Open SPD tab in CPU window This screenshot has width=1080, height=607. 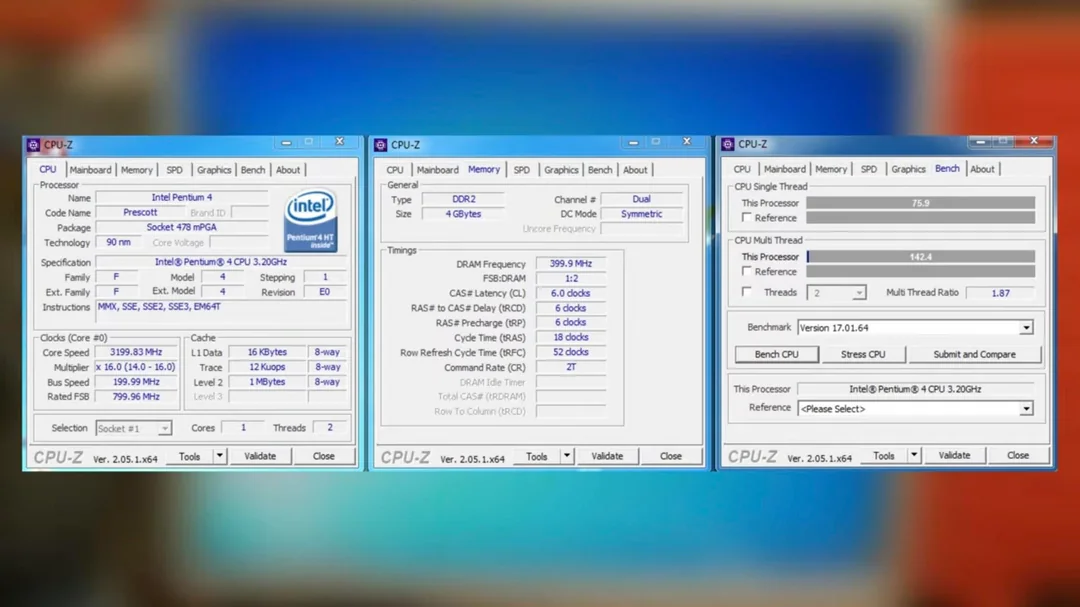(174, 170)
